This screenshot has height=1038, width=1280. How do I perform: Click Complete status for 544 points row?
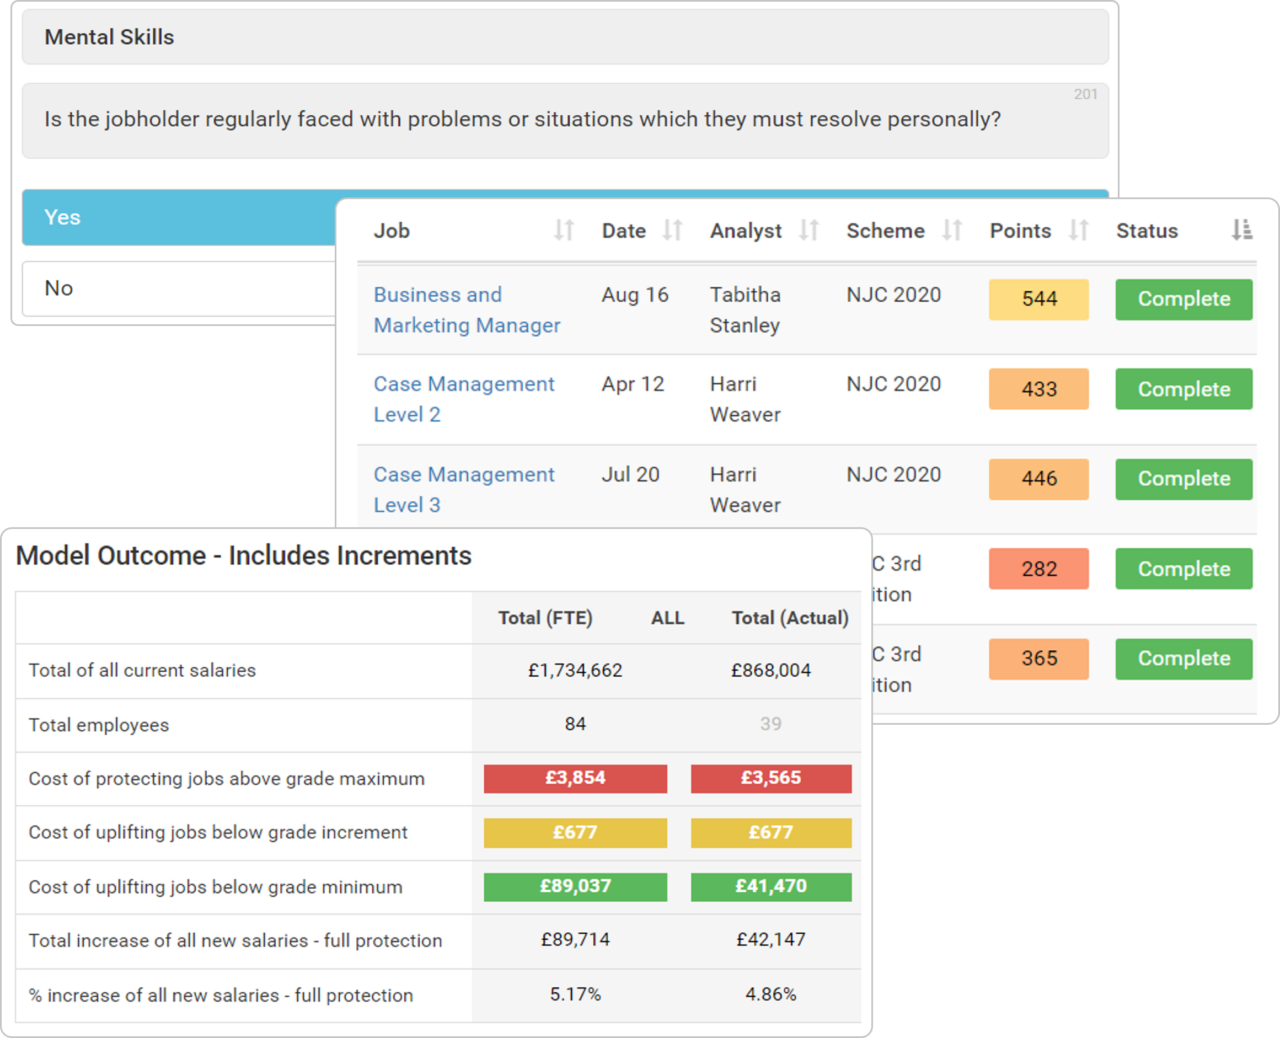(x=1183, y=299)
